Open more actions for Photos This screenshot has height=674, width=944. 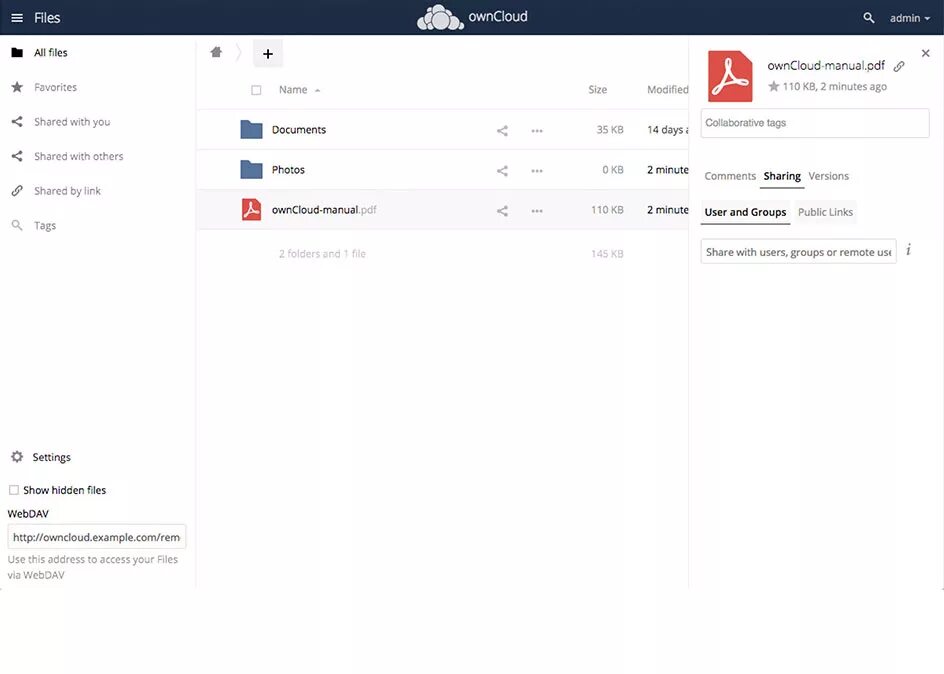point(537,171)
